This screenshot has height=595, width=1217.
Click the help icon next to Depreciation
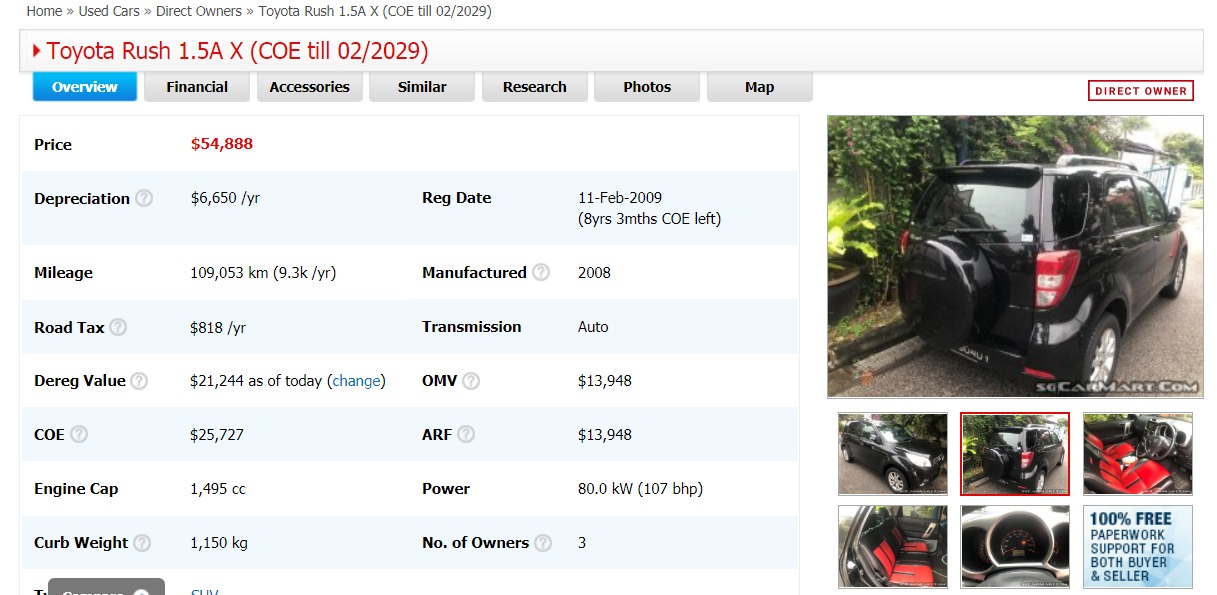[x=144, y=198]
